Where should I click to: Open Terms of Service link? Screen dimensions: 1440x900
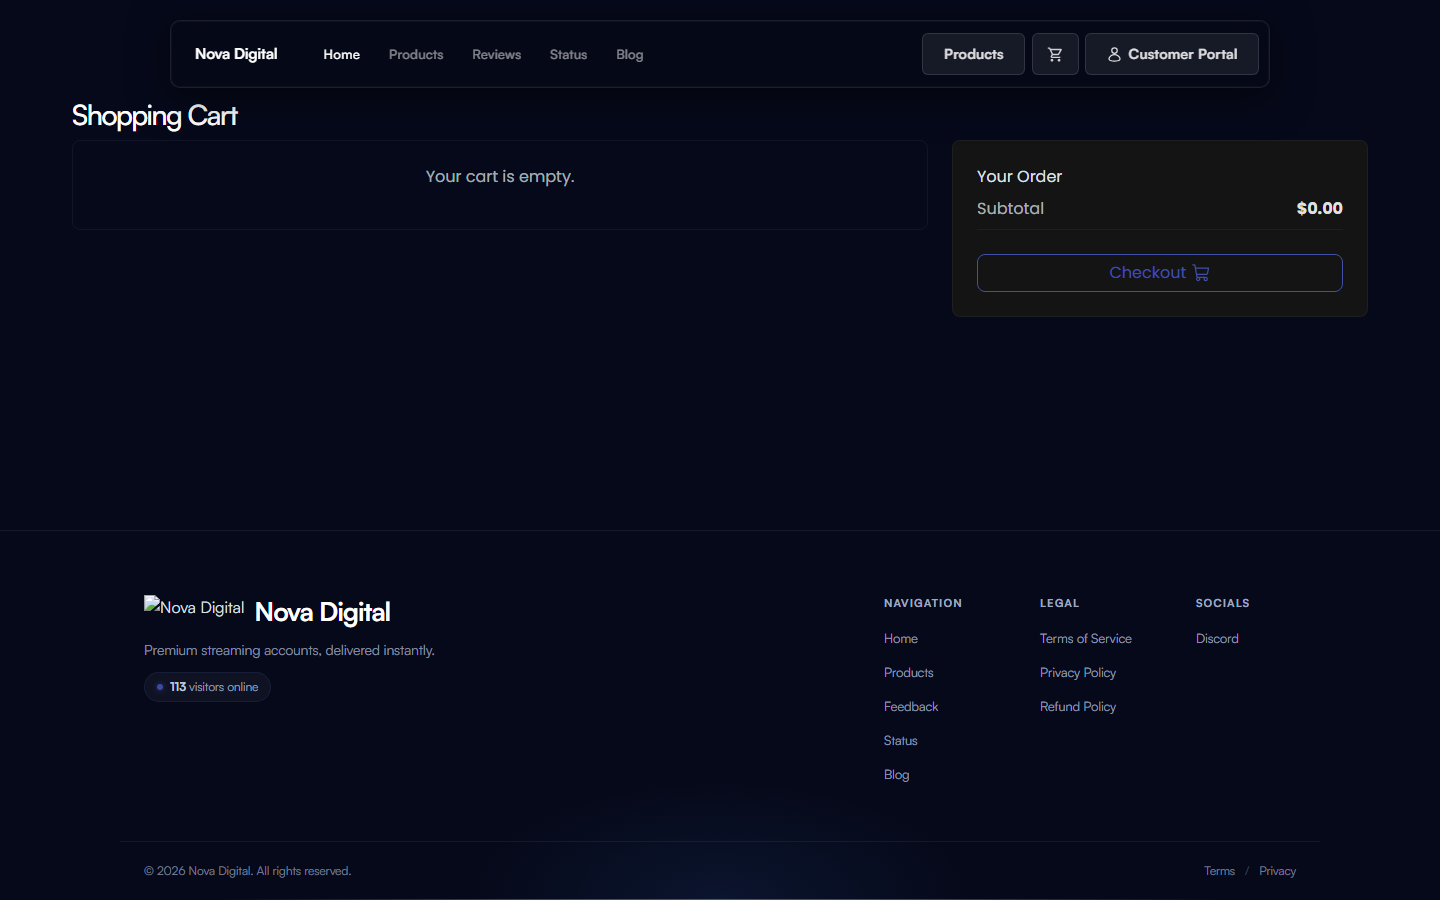pos(1086,639)
